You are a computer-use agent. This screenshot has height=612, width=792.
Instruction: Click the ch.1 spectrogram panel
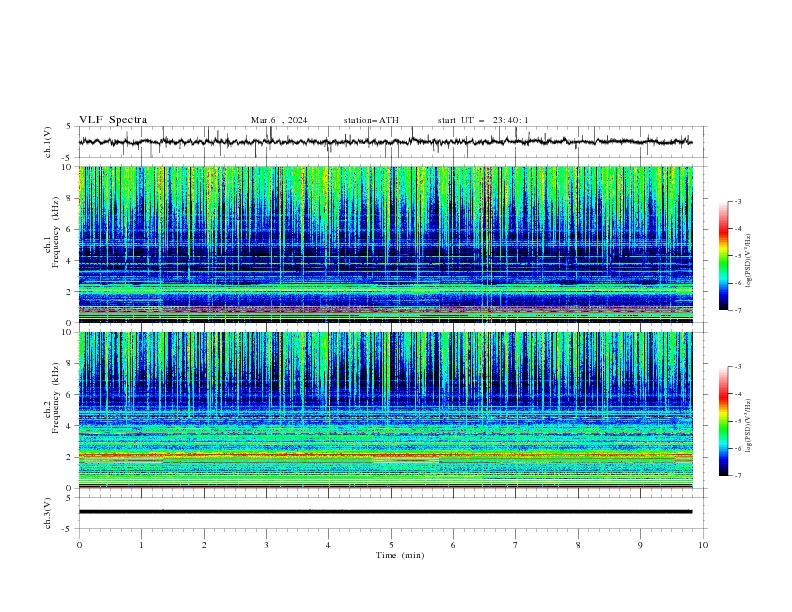point(386,244)
